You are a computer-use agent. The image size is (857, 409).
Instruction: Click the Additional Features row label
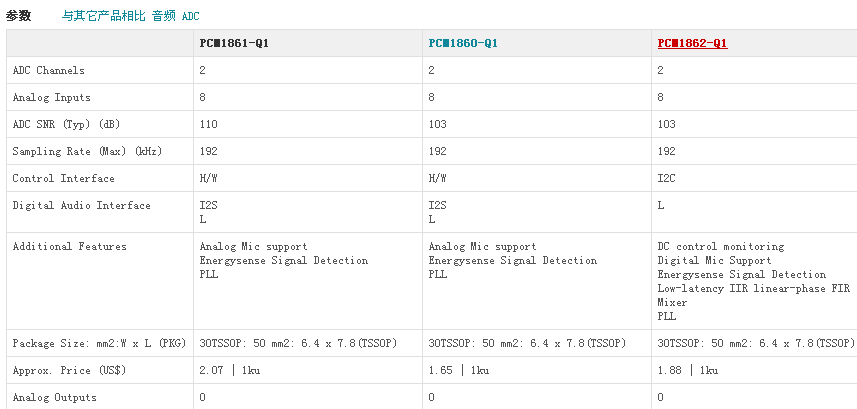click(69, 246)
